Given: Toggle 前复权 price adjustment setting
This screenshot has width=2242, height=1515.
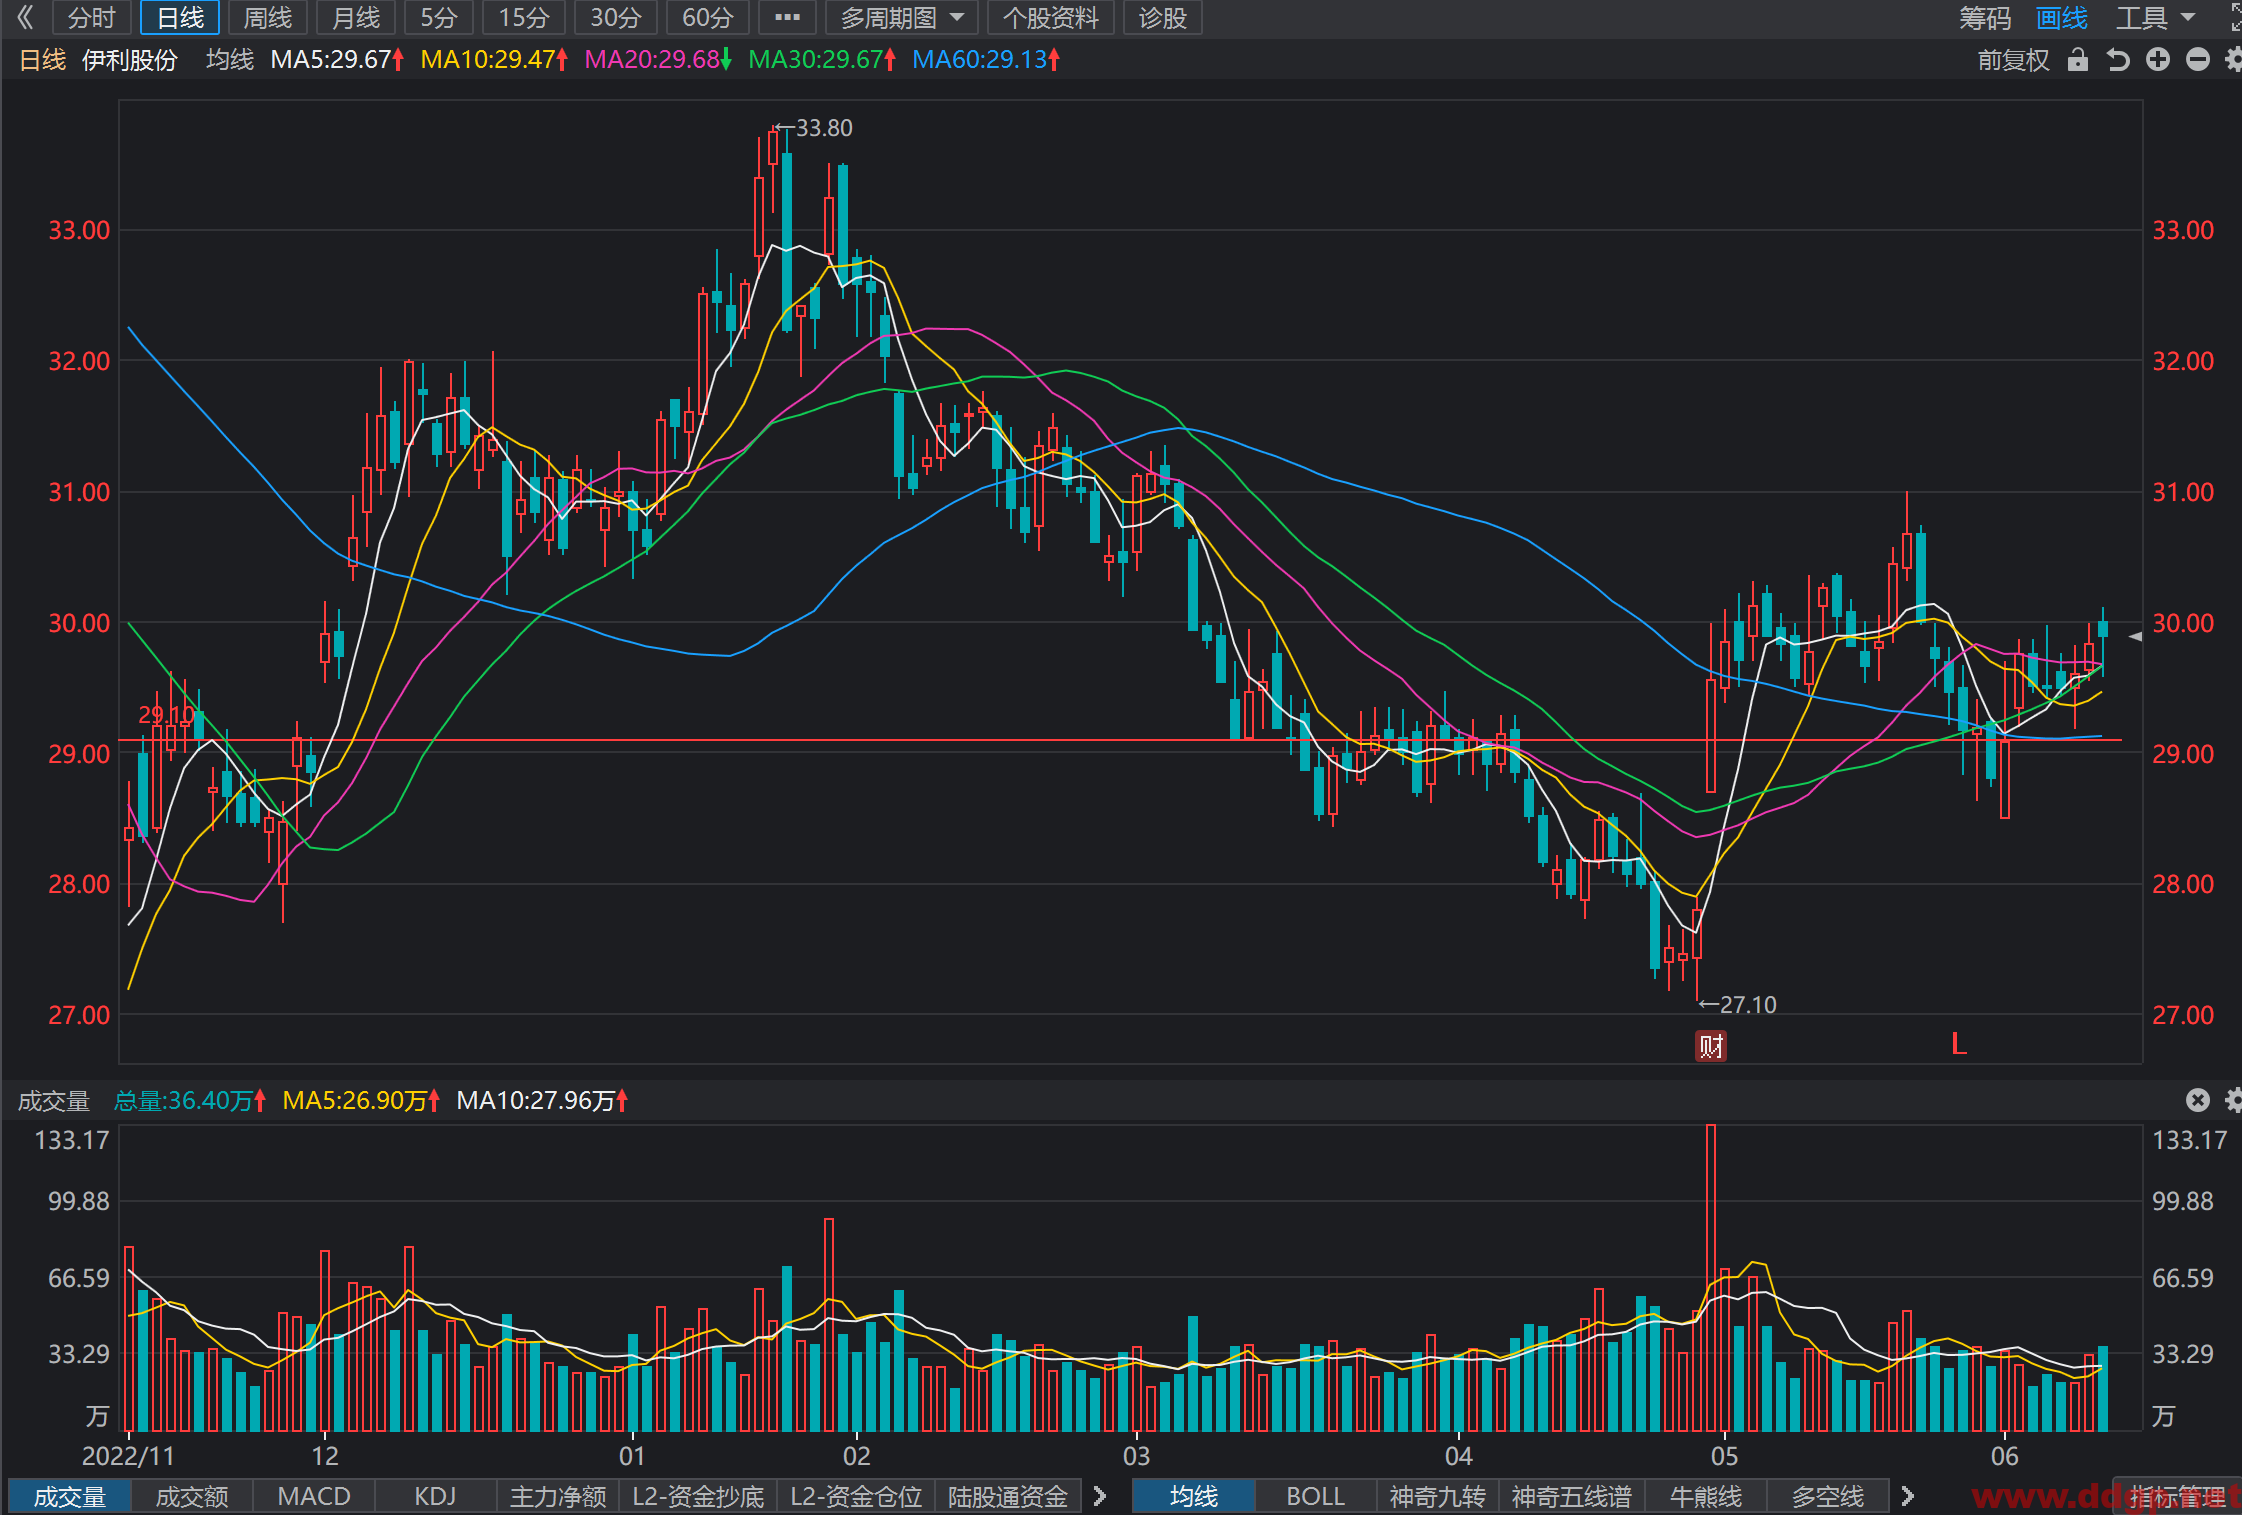Looking at the screenshot, I should coord(2013,60).
